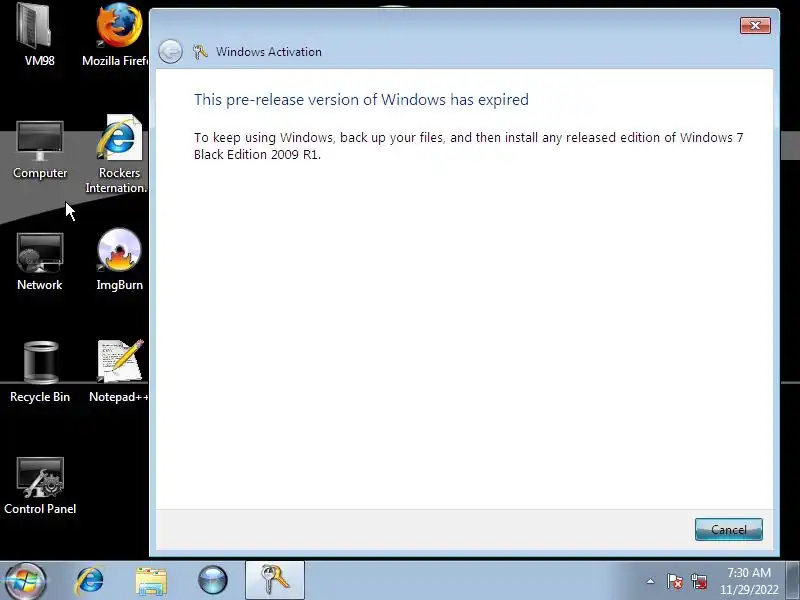
Task: Open the Action Center flag tray icon
Action: (x=674, y=581)
